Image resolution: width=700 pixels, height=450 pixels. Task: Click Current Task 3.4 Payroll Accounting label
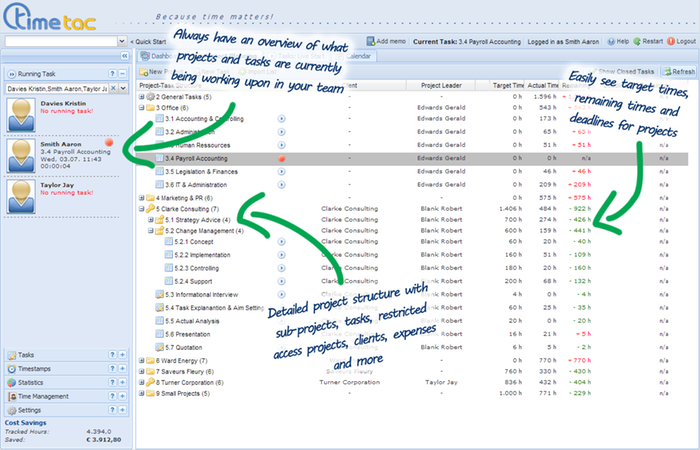[467, 42]
